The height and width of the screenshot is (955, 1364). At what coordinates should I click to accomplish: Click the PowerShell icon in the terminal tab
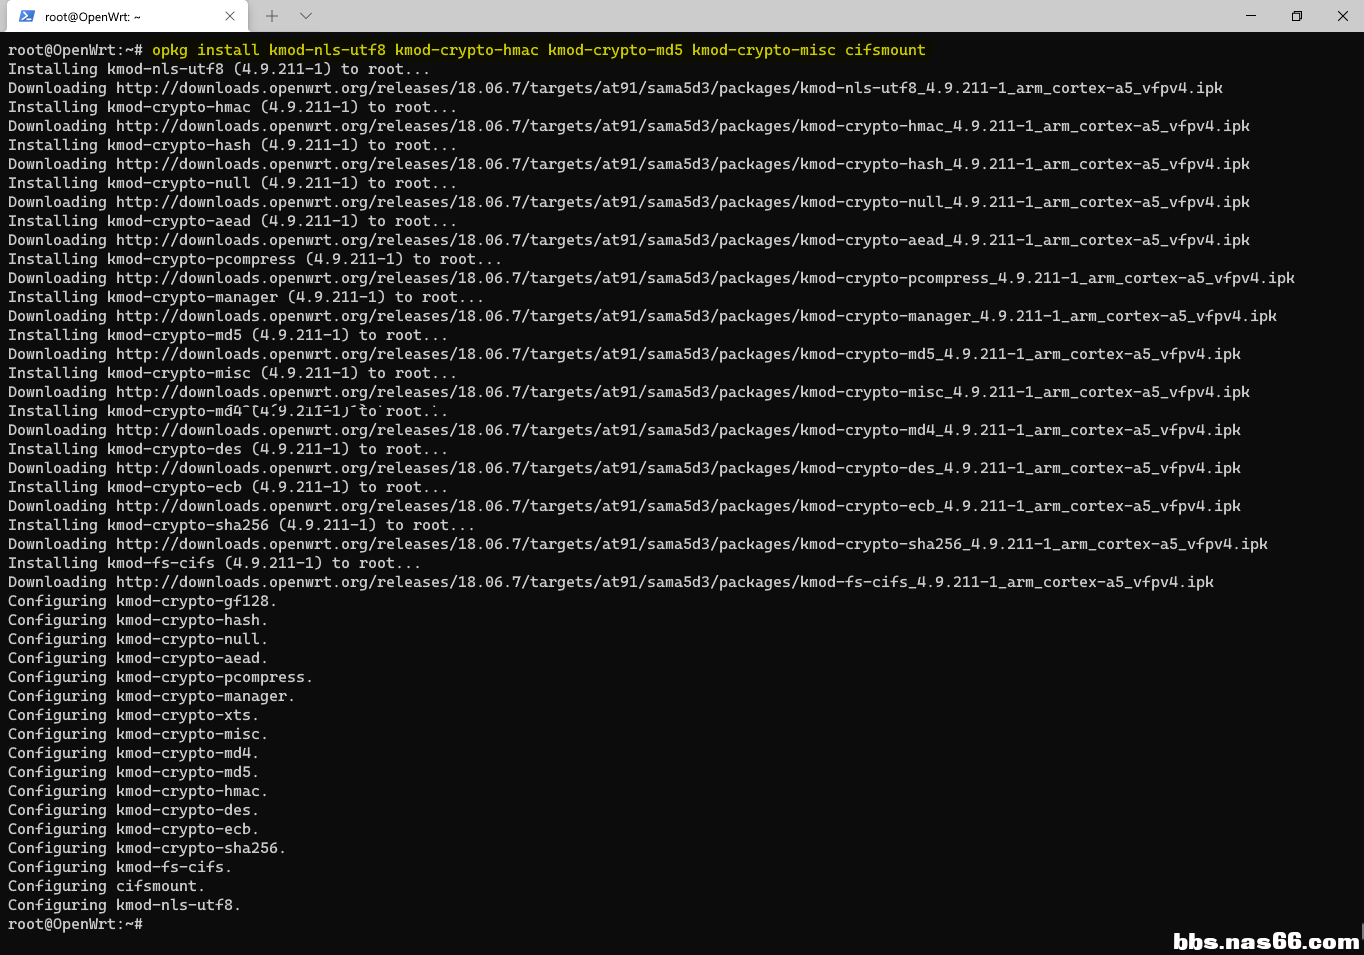tap(27, 16)
